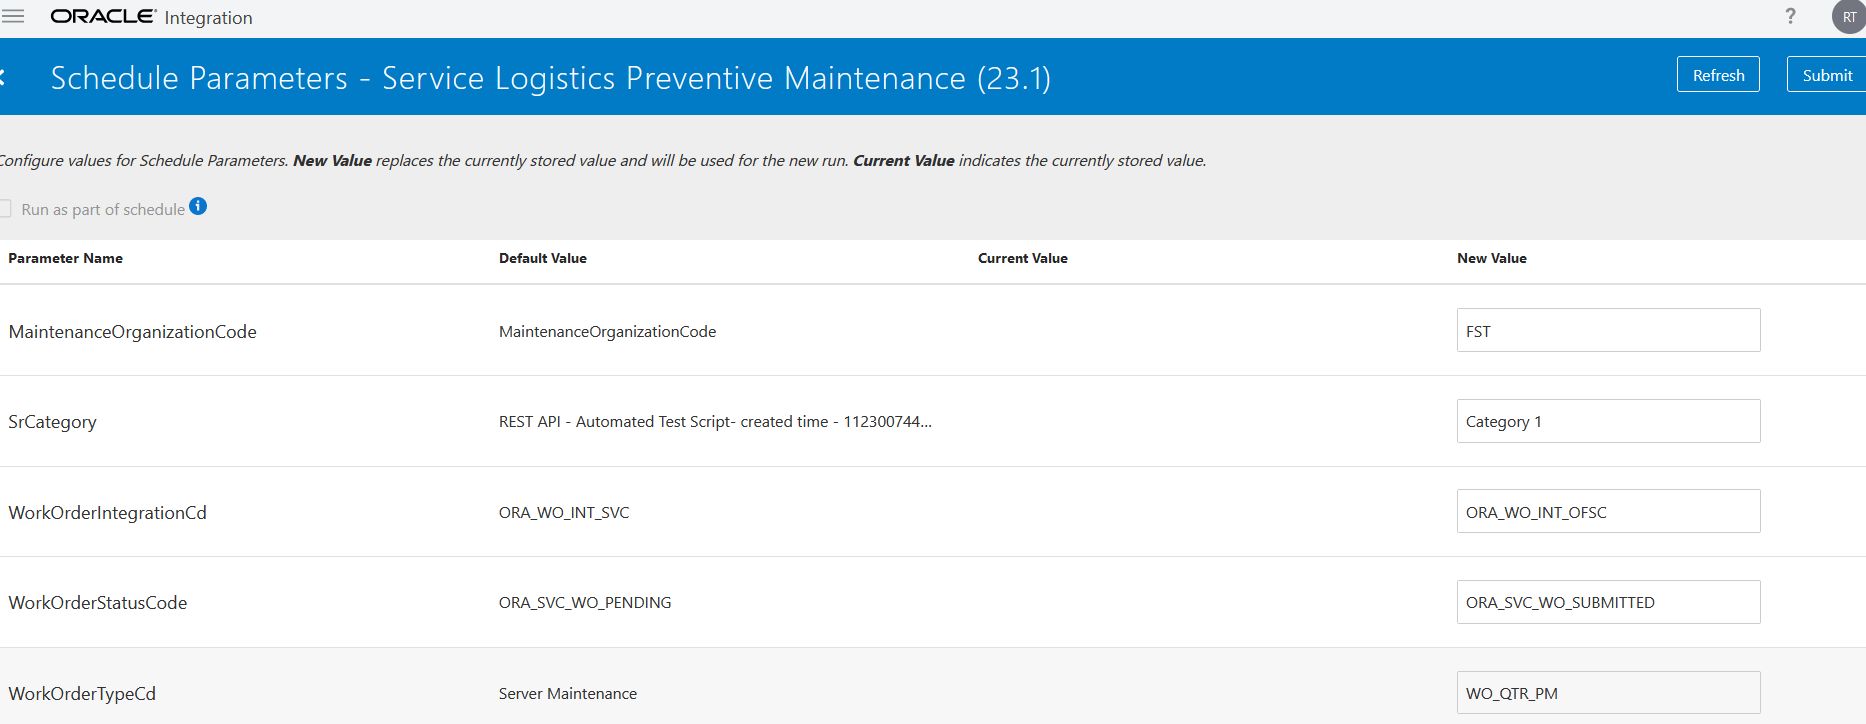Open the hamburger navigation menu

[x=13, y=17]
